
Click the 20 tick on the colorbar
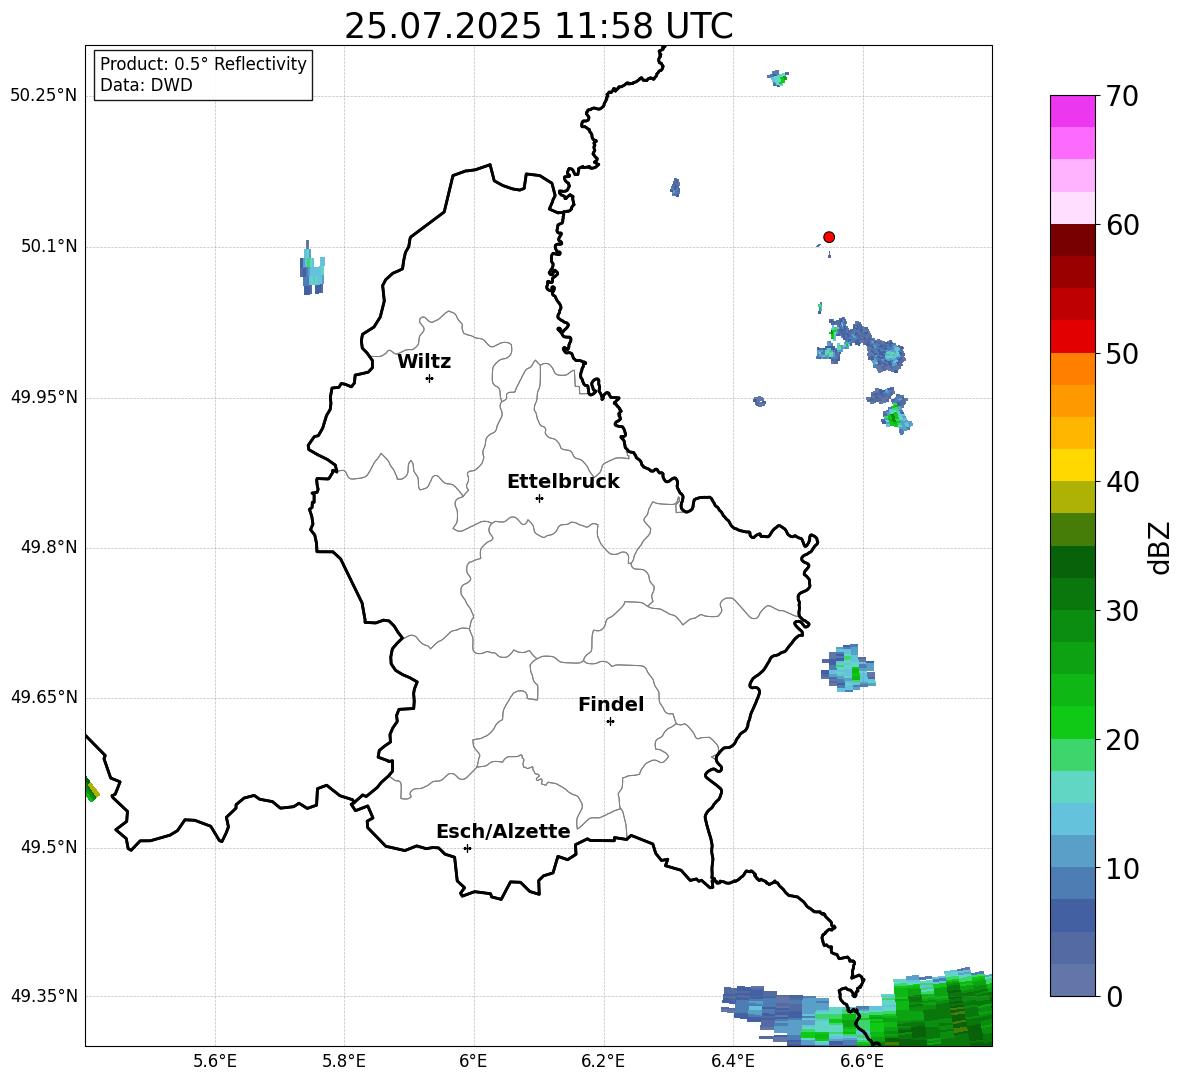pos(1121,740)
